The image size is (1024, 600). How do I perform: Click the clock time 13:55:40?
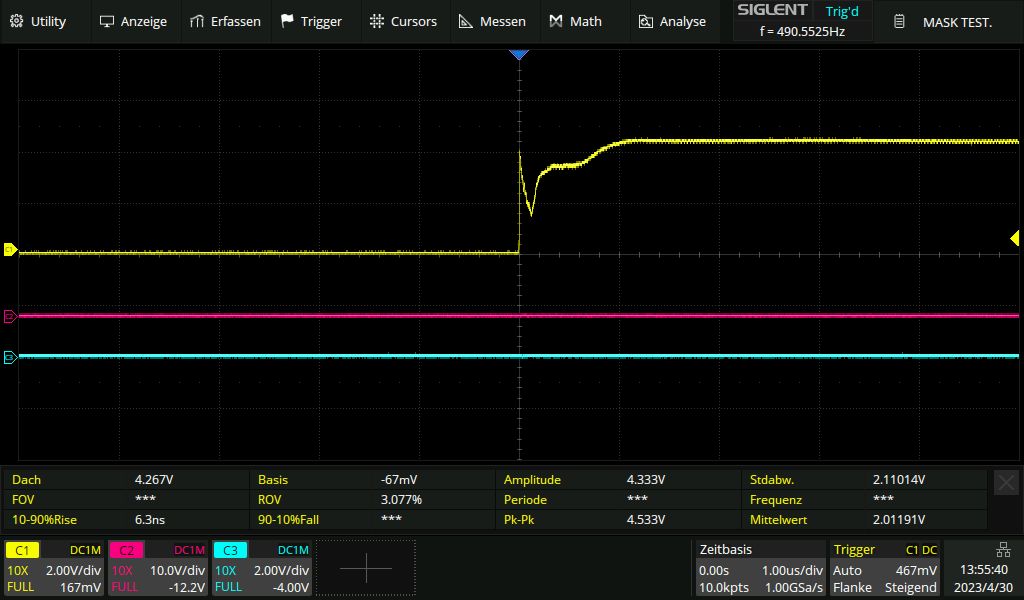[984, 570]
